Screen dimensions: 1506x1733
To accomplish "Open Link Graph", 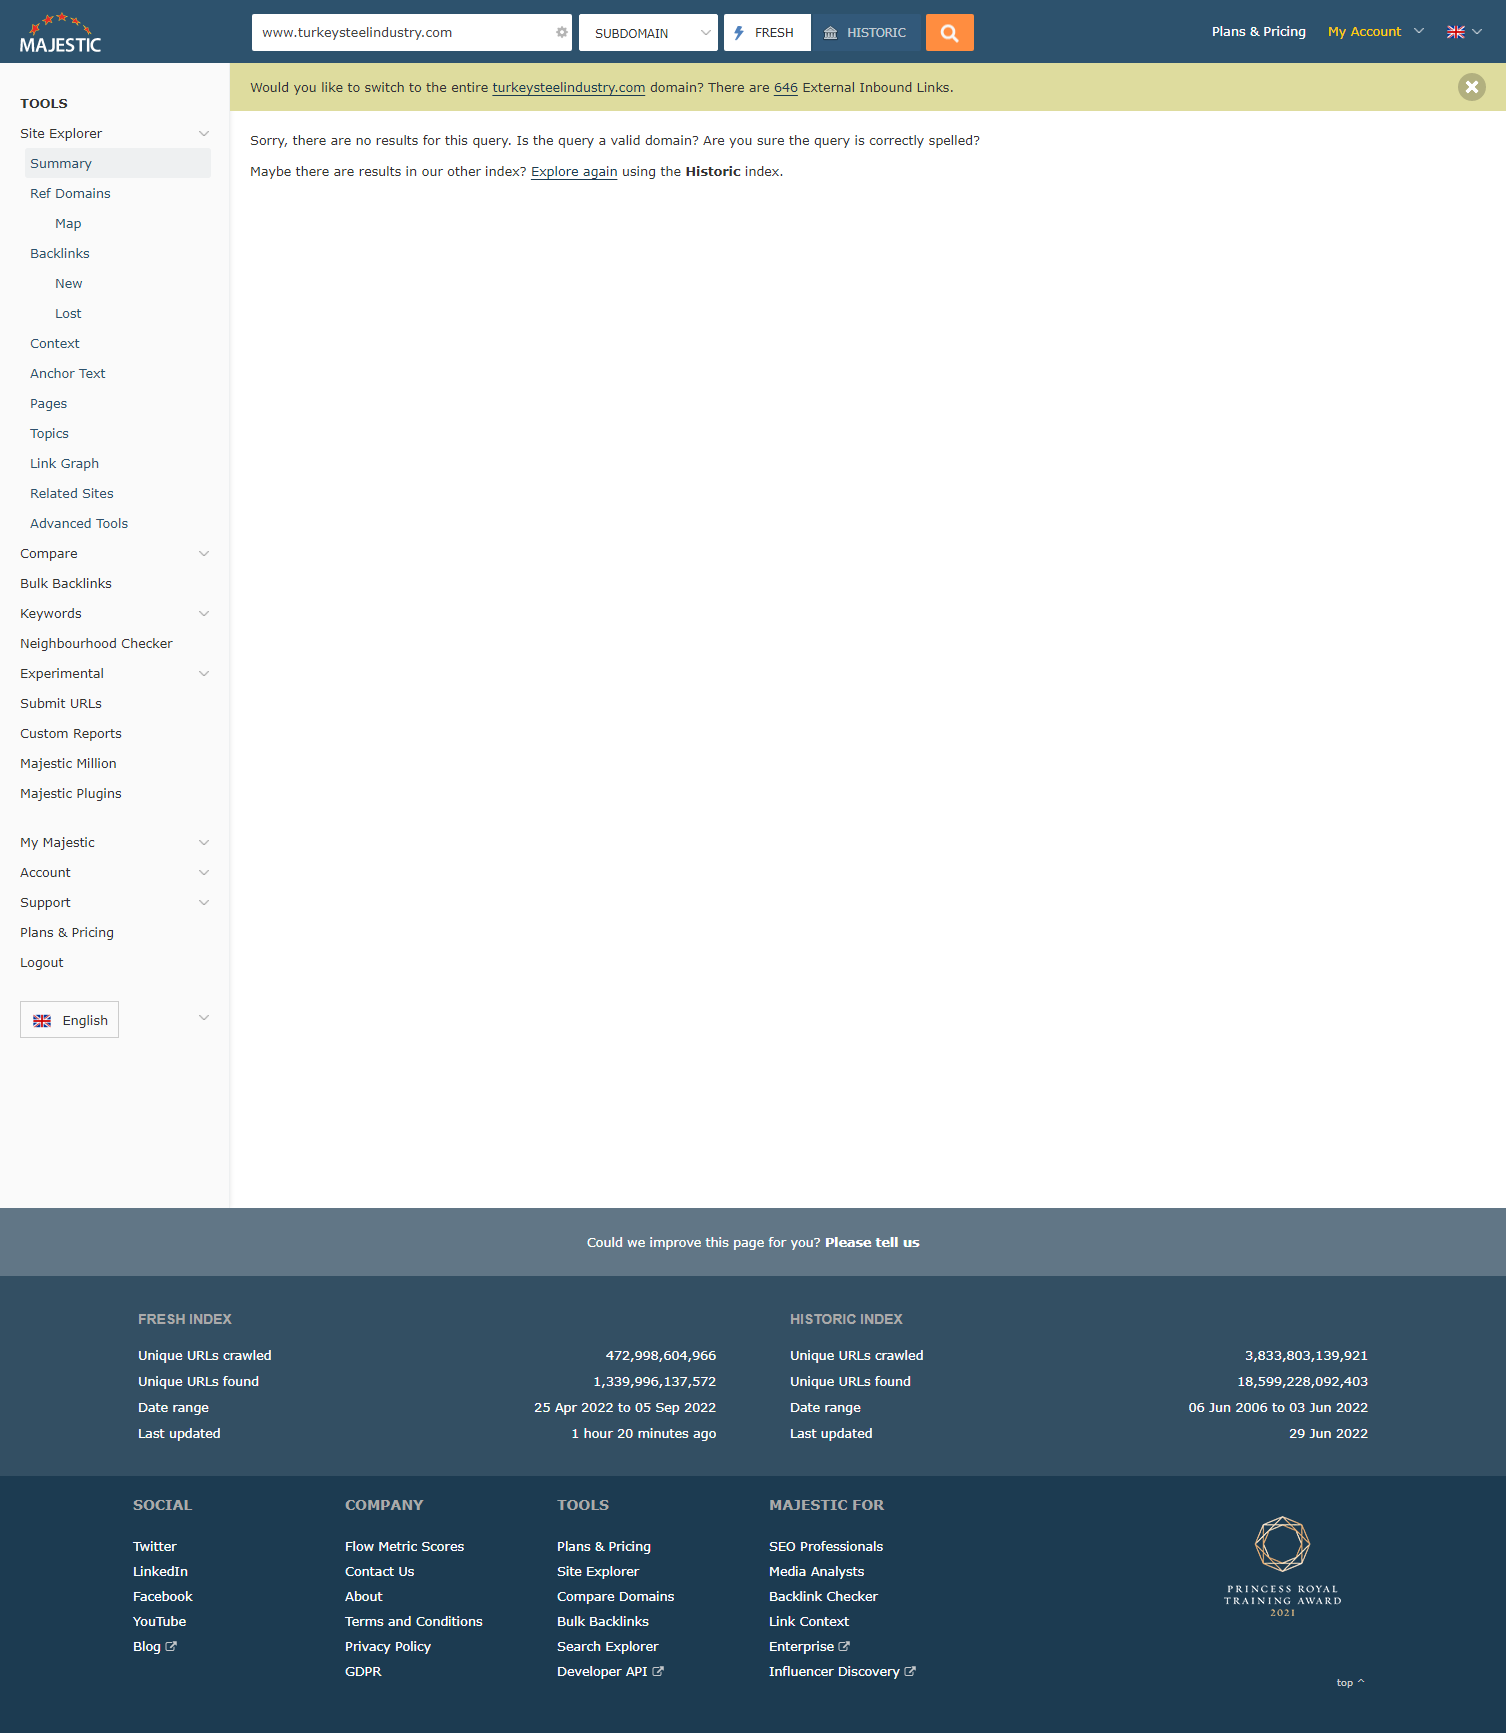I will (65, 464).
